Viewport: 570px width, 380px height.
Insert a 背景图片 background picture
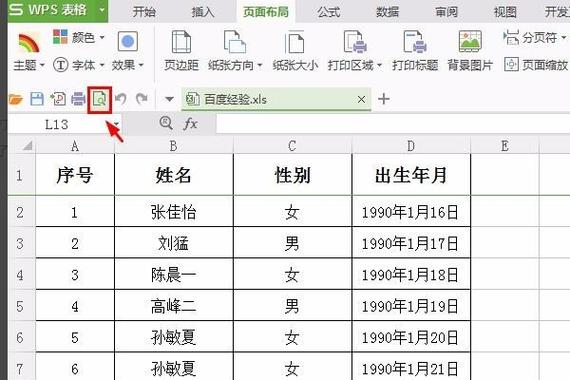470,51
